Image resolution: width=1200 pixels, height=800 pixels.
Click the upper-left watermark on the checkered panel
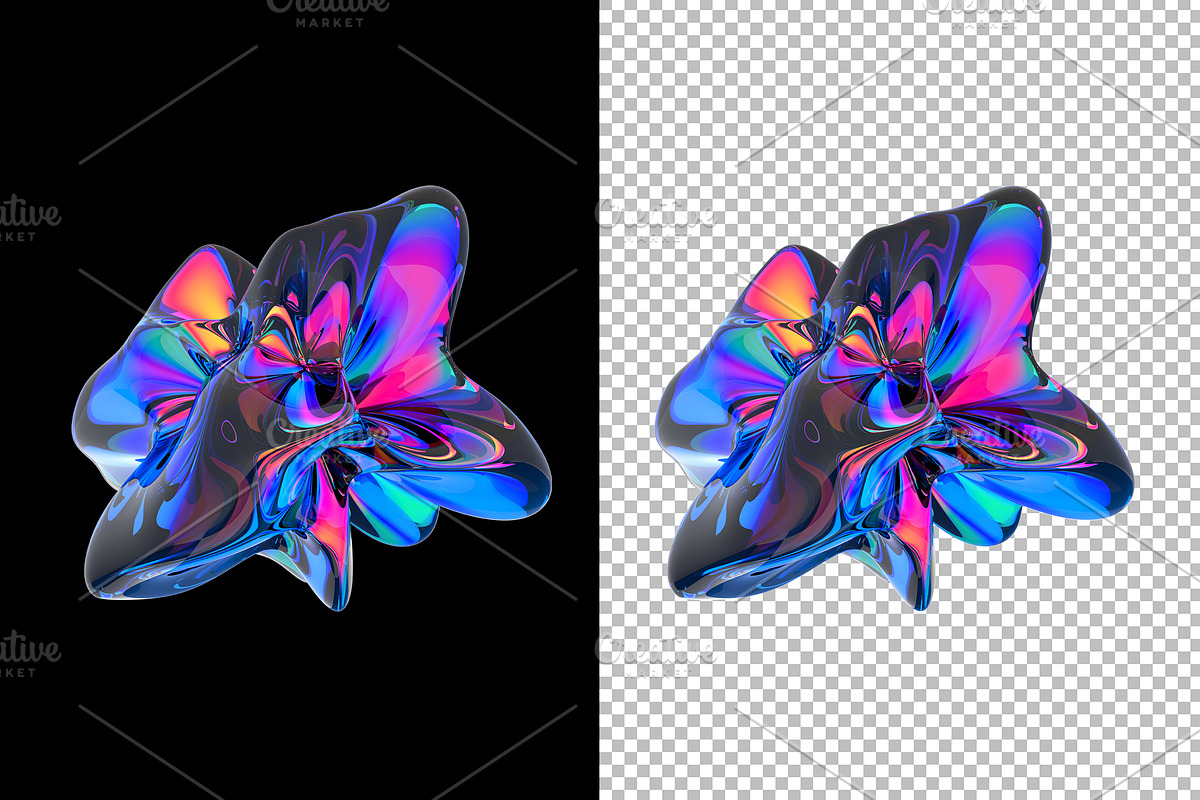pos(655,220)
